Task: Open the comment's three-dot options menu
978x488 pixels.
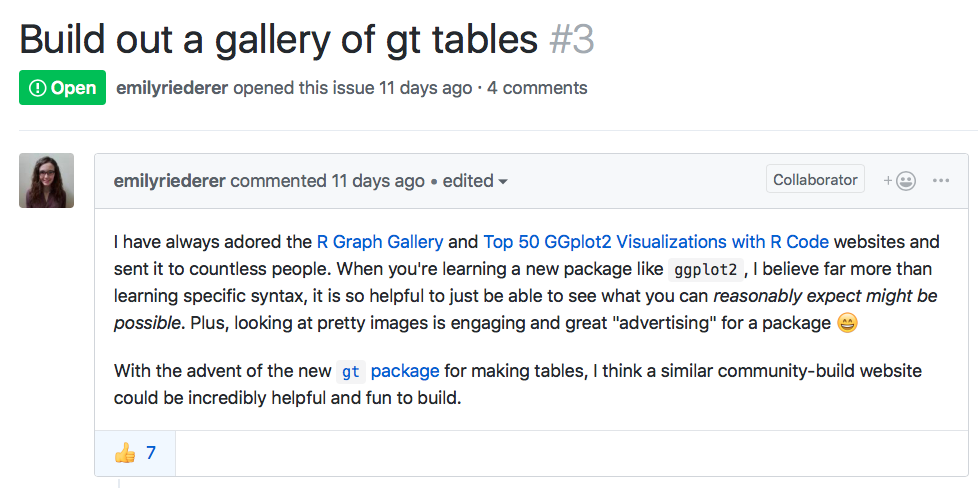Action: (941, 181)
